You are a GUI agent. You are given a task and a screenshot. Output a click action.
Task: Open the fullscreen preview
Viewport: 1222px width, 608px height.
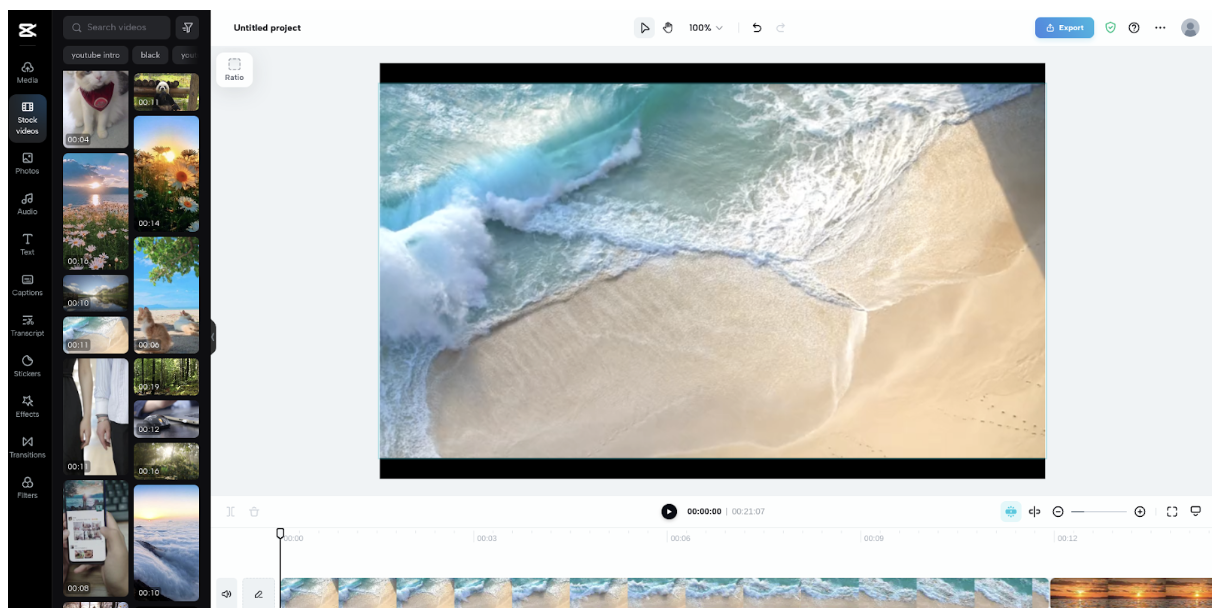1172,512
